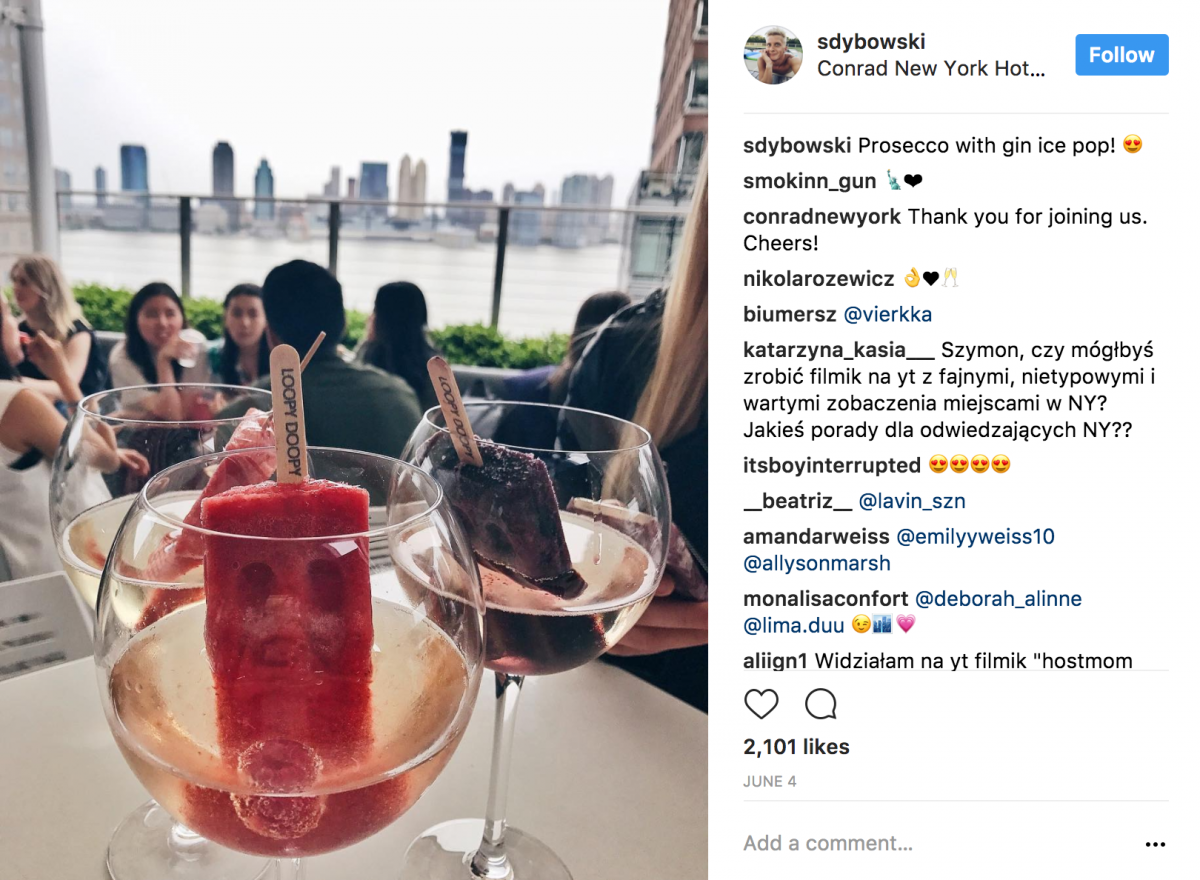This screenshot has height=880, width=1200.
Task: Open the JUNE 4 post date link
Action: 770,782
